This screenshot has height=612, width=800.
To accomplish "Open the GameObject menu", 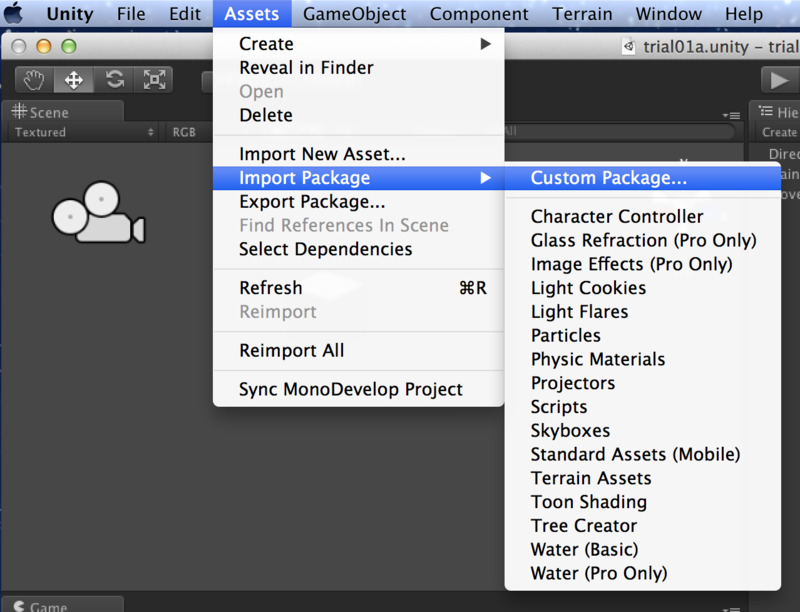I will click(x=355, y=14).
